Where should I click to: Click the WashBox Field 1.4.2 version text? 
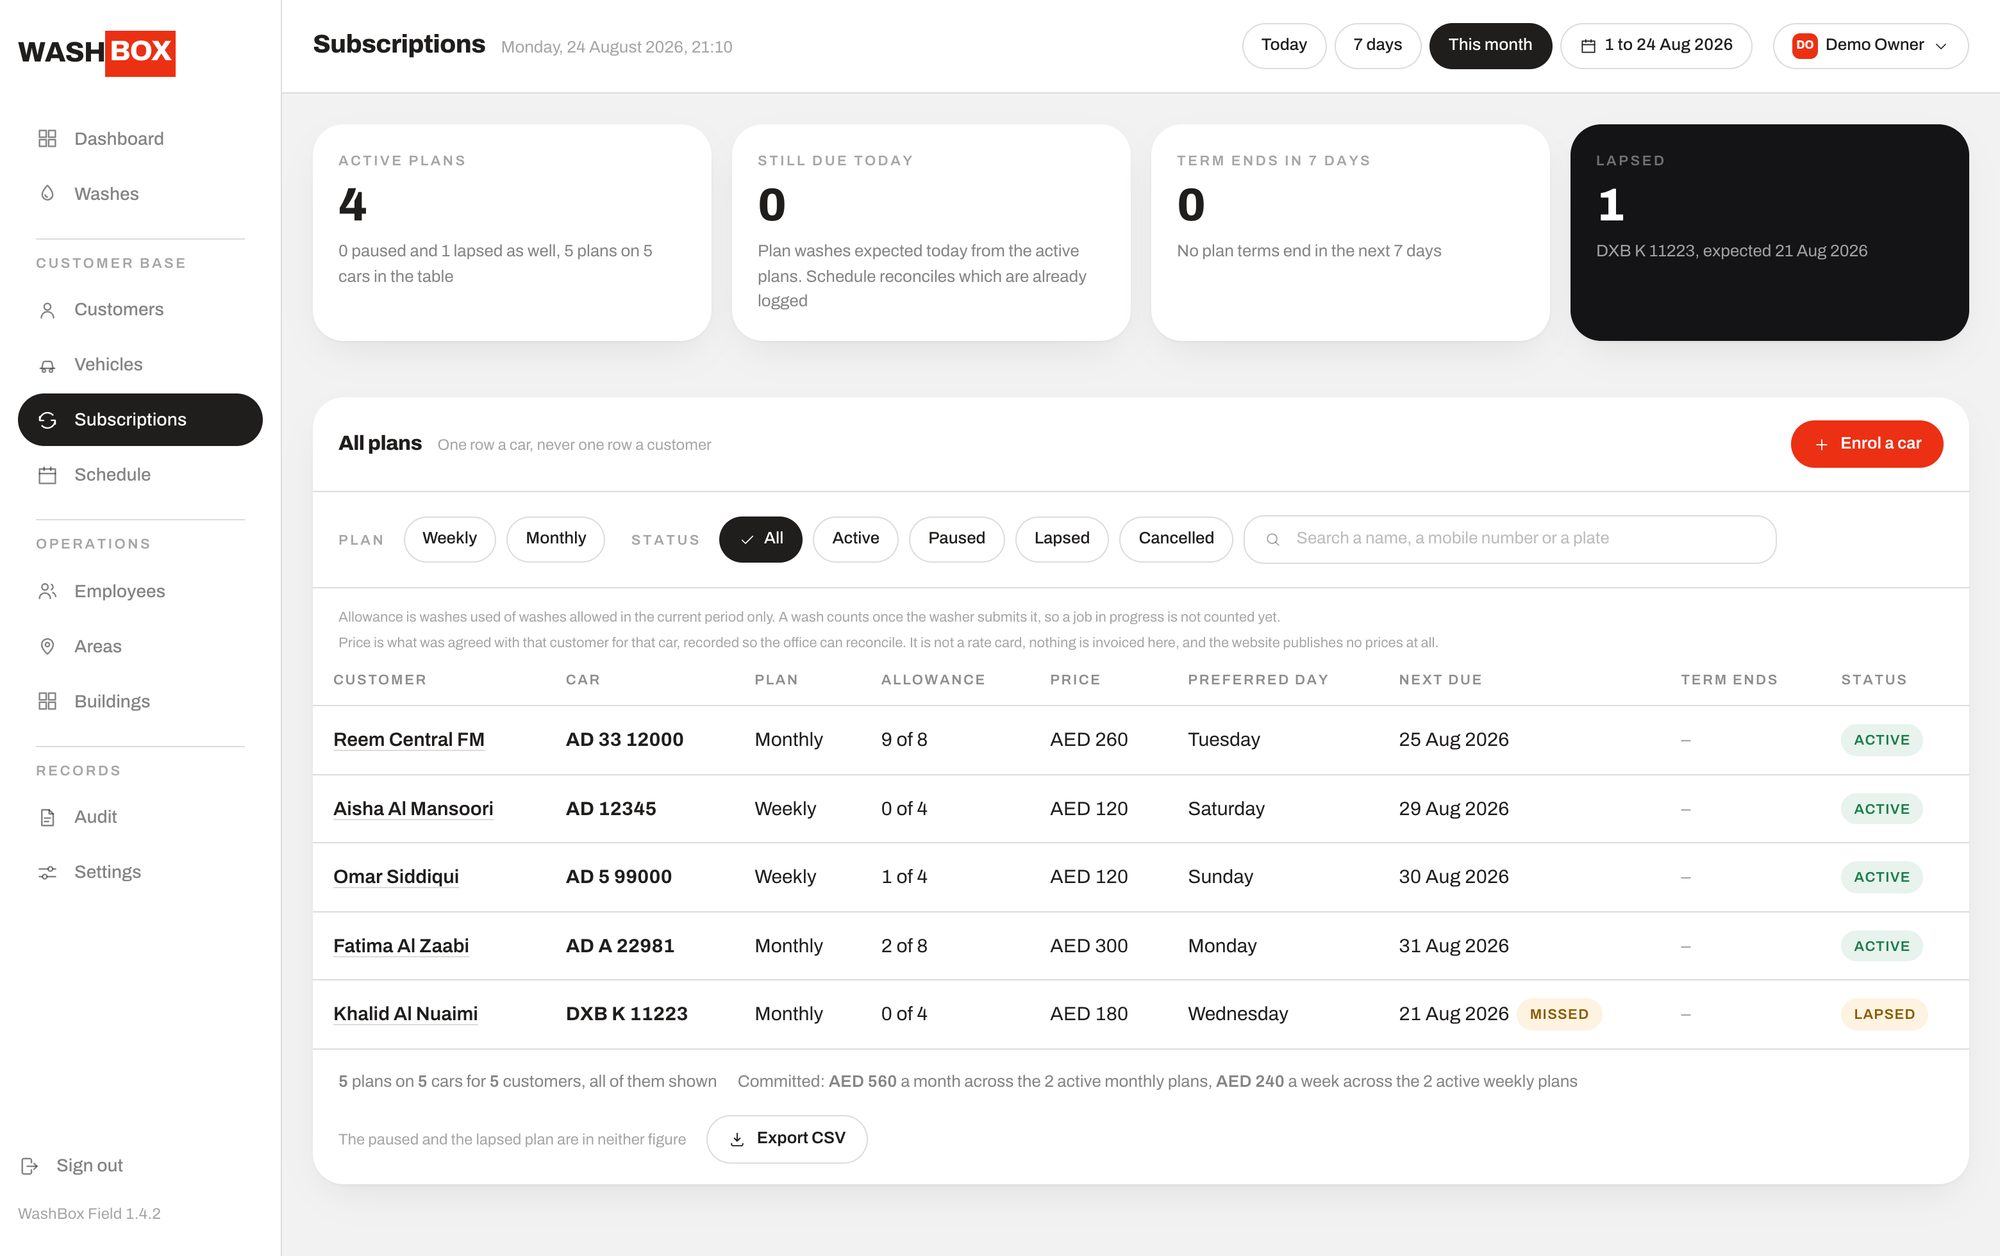click(89, 1214)
